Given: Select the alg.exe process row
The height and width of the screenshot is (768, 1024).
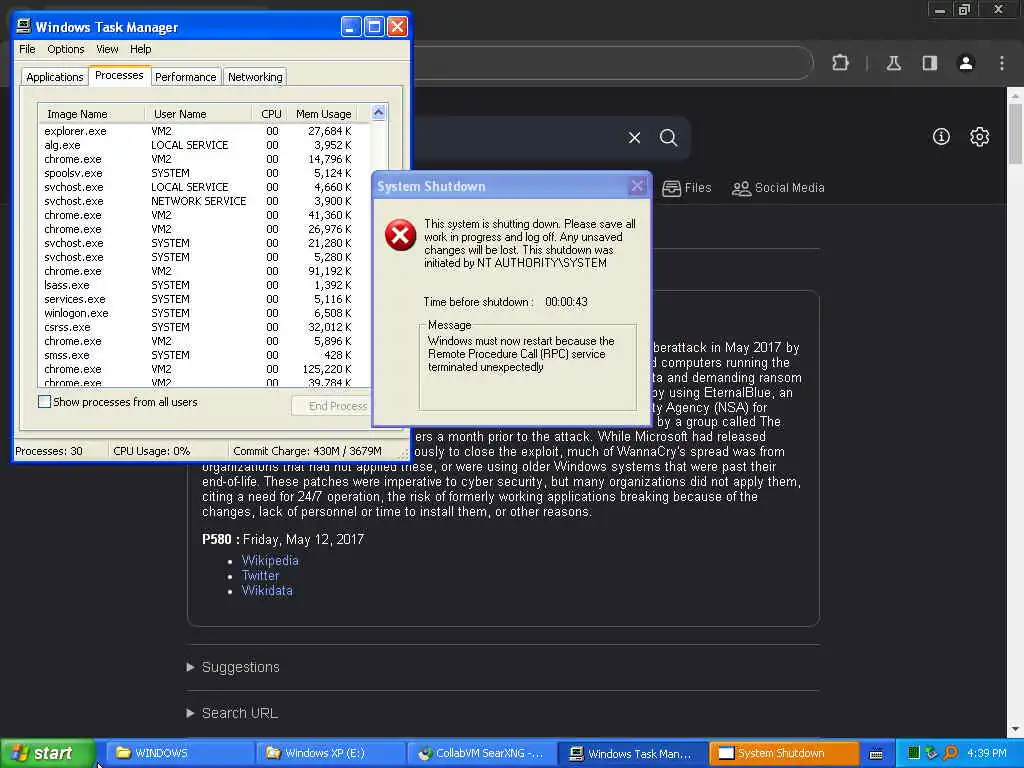Looking at the screenshot, I should coord(204,145).
